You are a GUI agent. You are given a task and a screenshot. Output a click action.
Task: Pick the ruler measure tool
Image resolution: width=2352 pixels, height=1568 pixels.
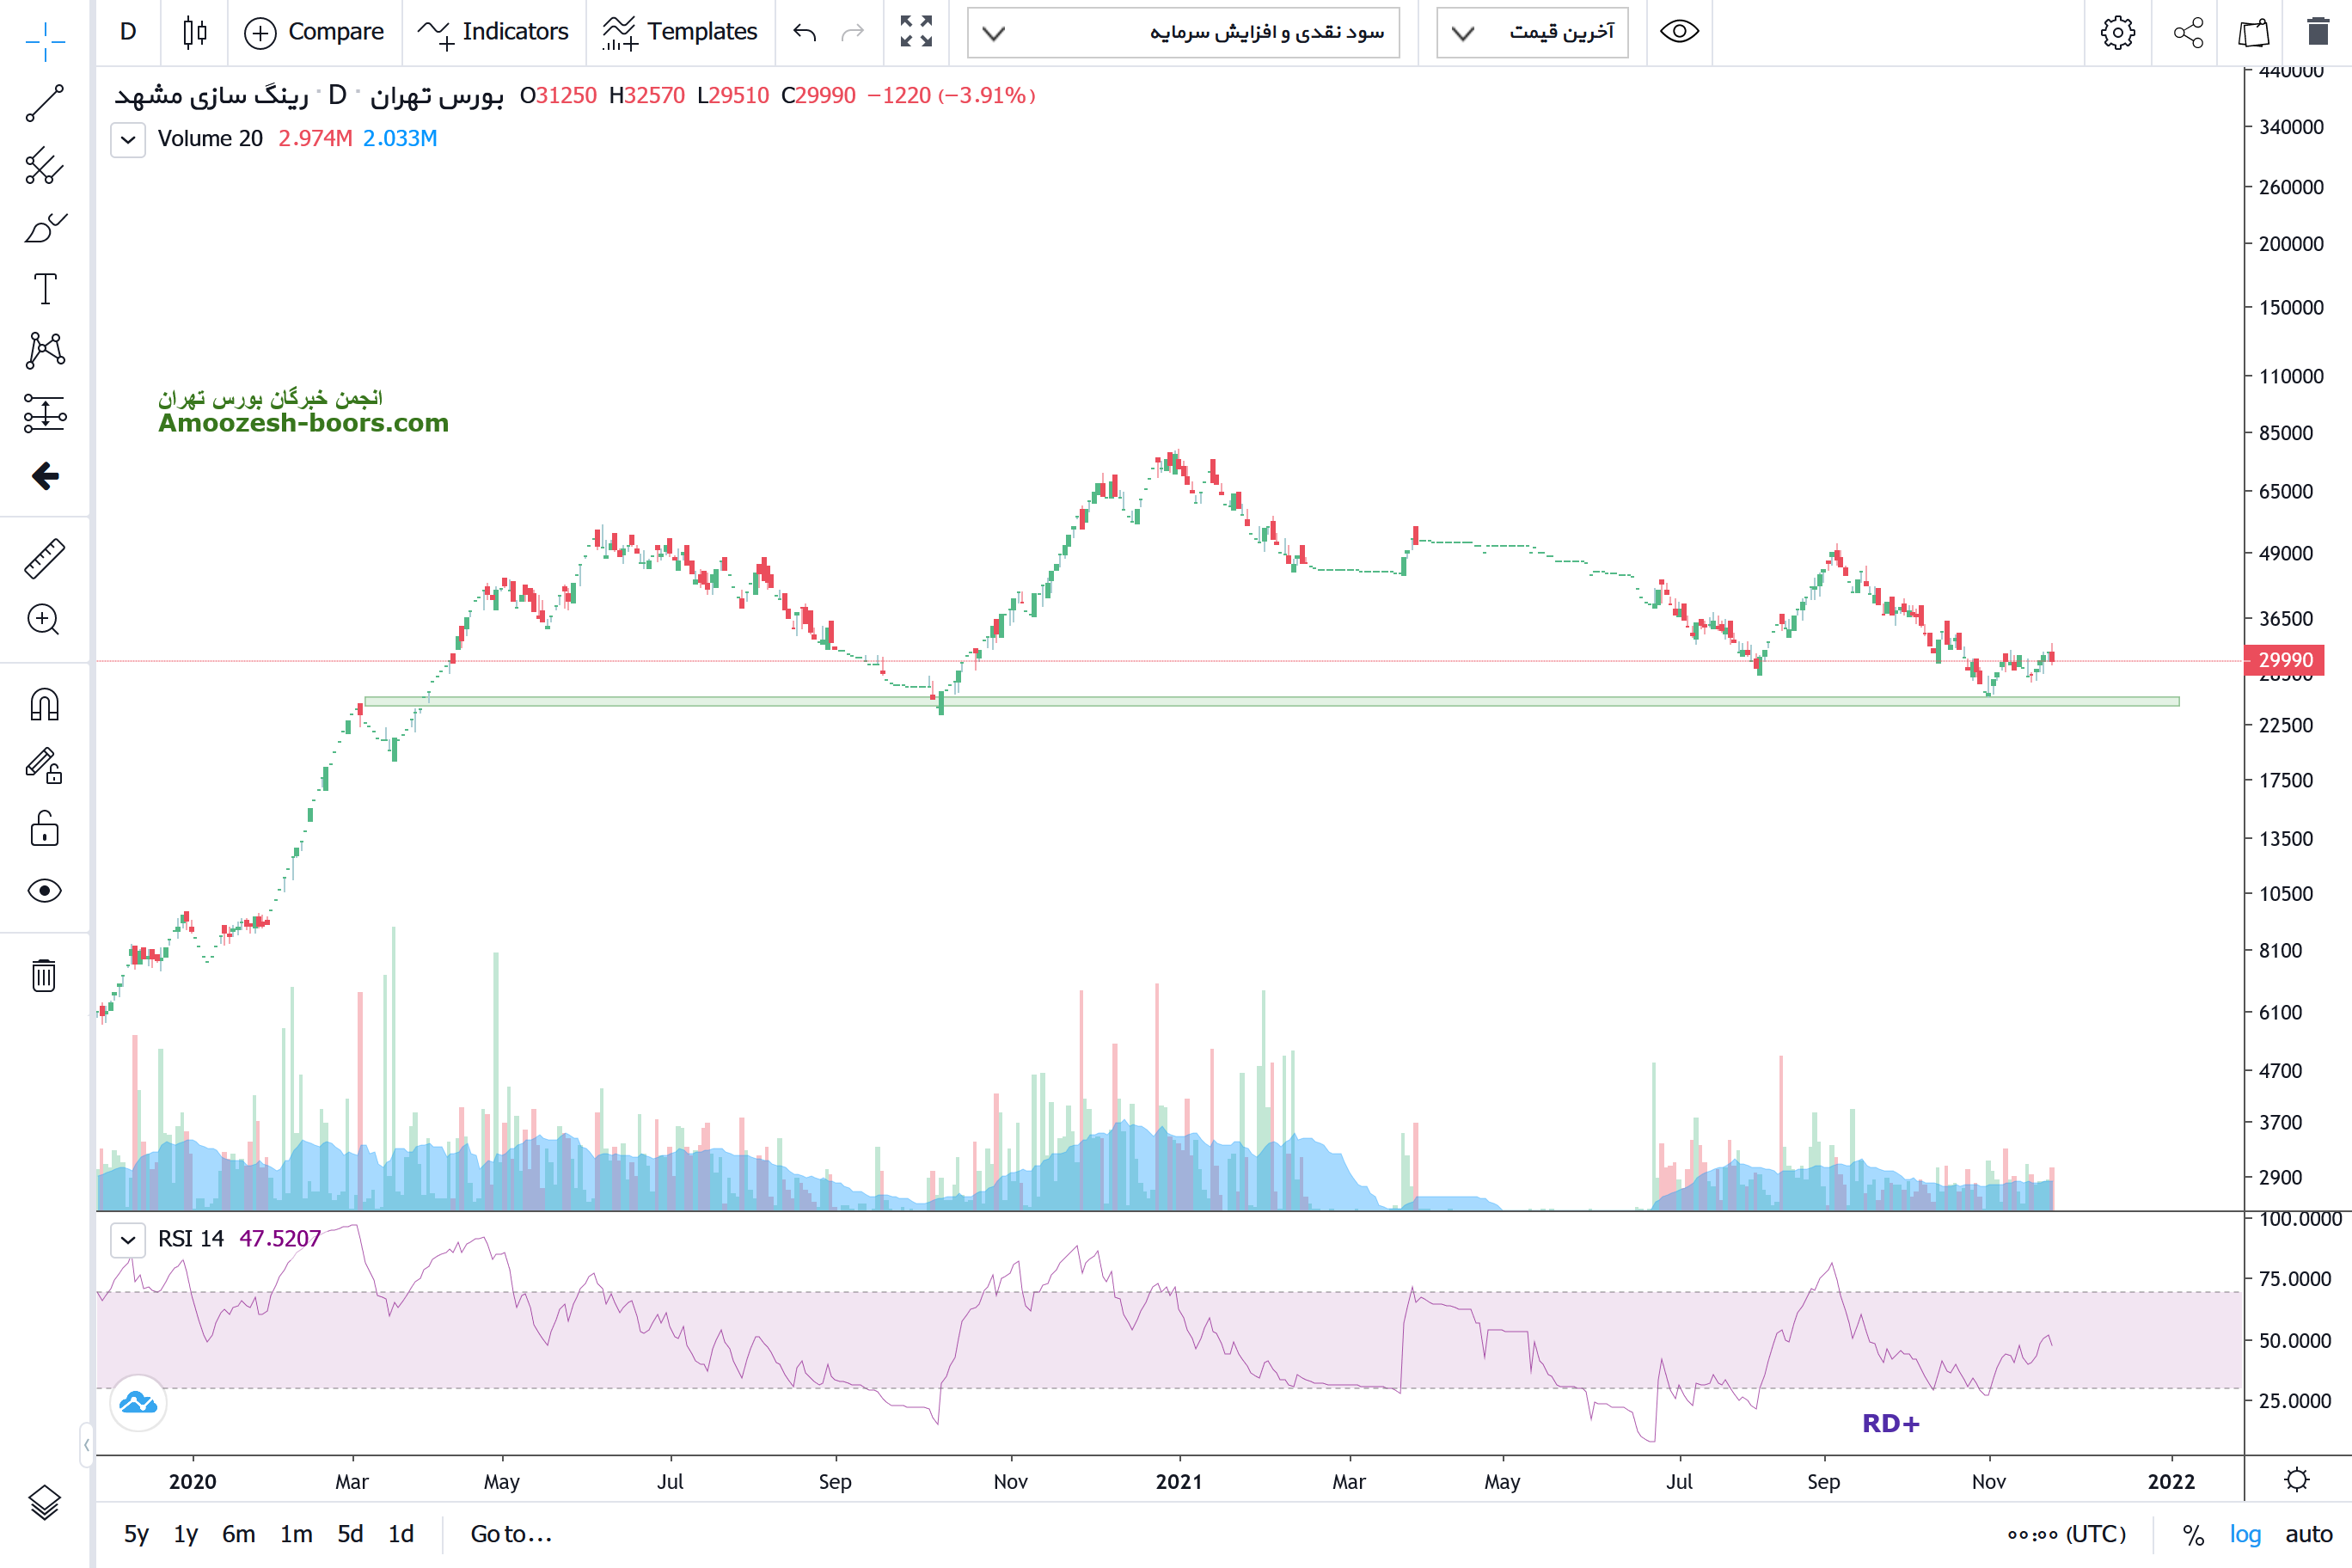(x=45, y=559)
